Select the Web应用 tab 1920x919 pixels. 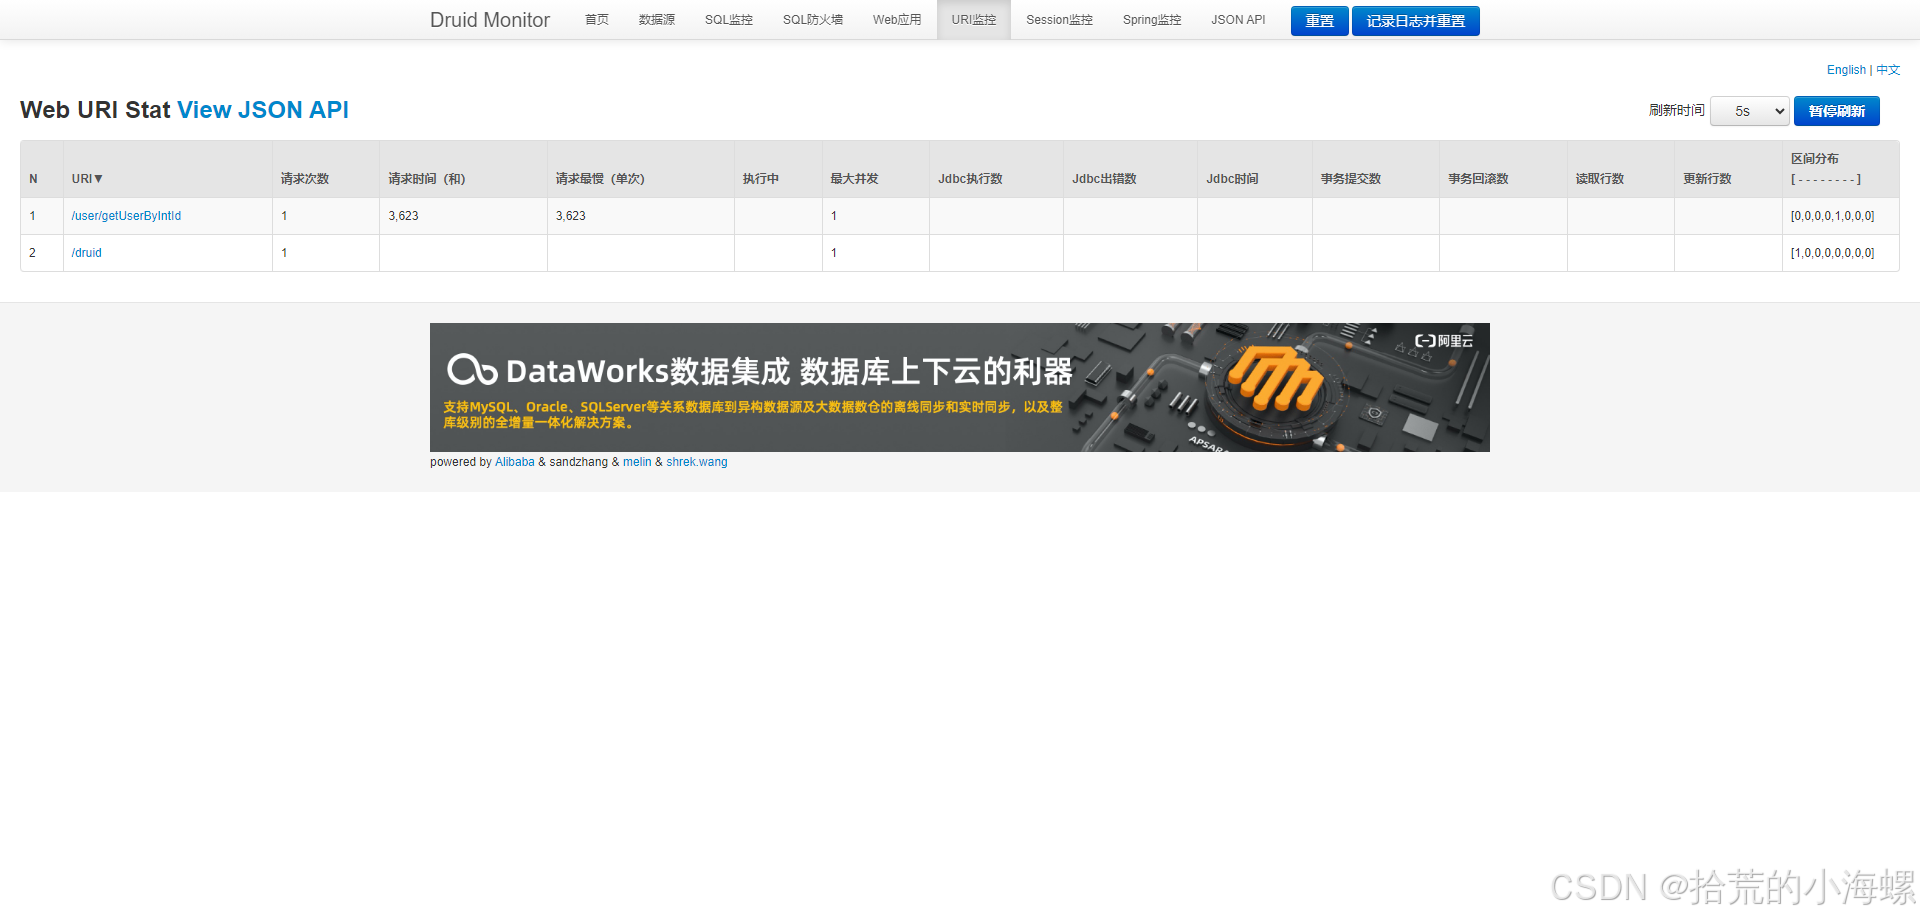coord(896,20)
